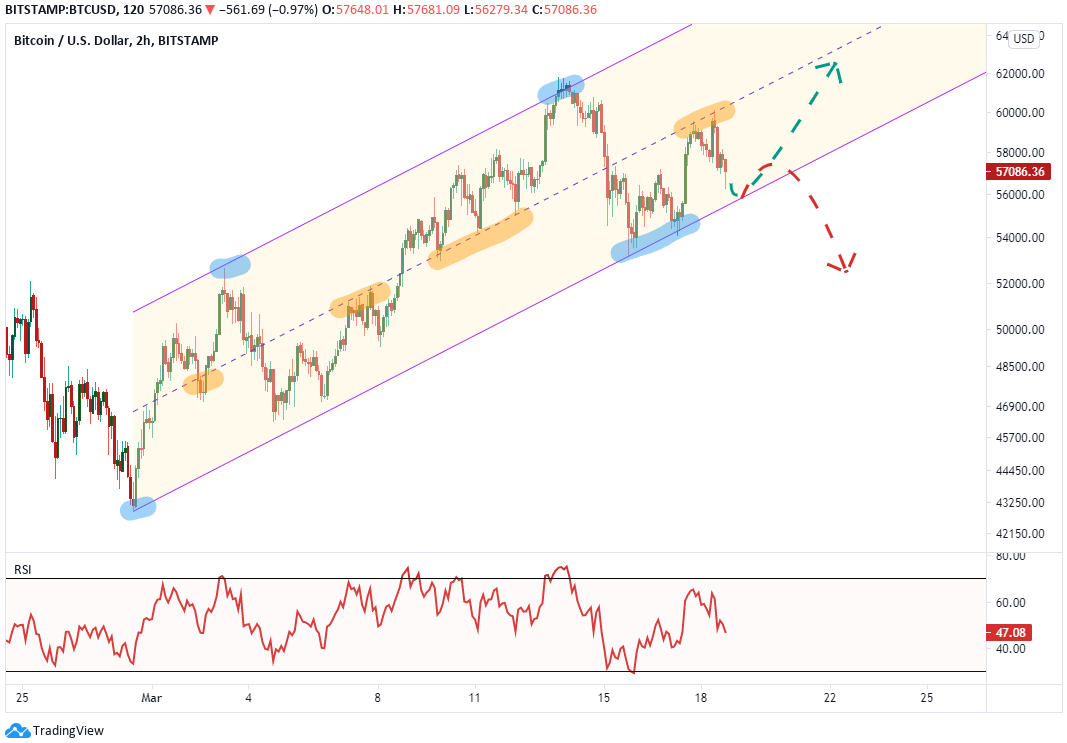This screenshot has height=743, width=1067.
Task: Open the USD currency selector on price axis
Action: tap(1023, 39)
